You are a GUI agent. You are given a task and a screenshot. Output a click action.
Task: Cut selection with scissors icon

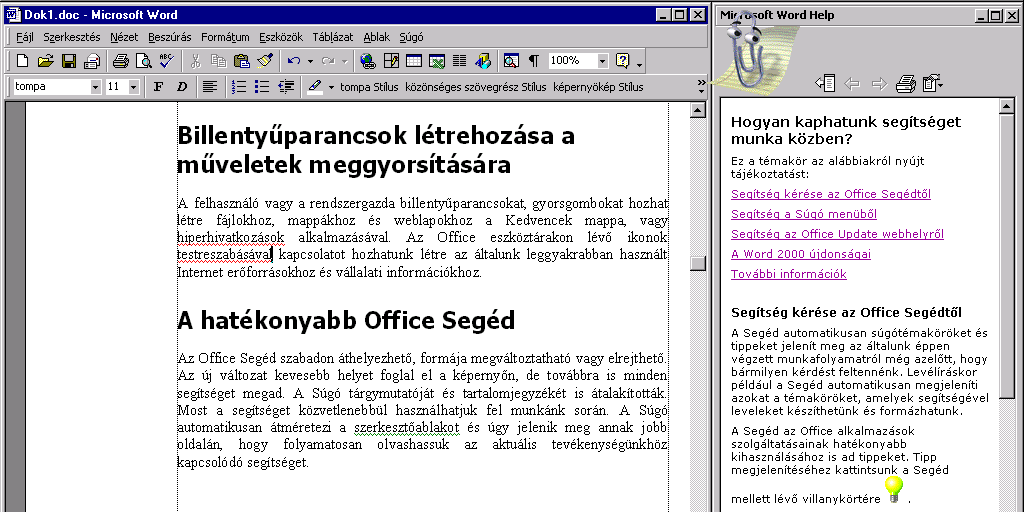[195, 61]
